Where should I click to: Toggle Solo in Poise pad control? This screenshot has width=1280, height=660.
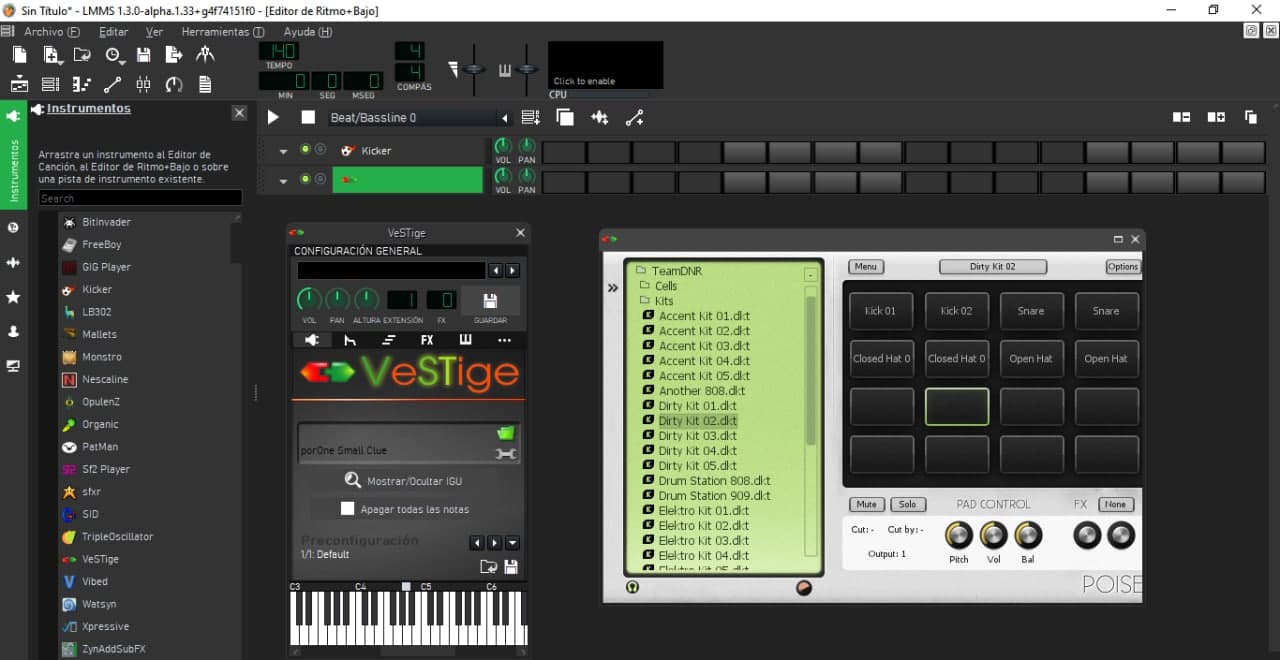[x=907, y=504]
